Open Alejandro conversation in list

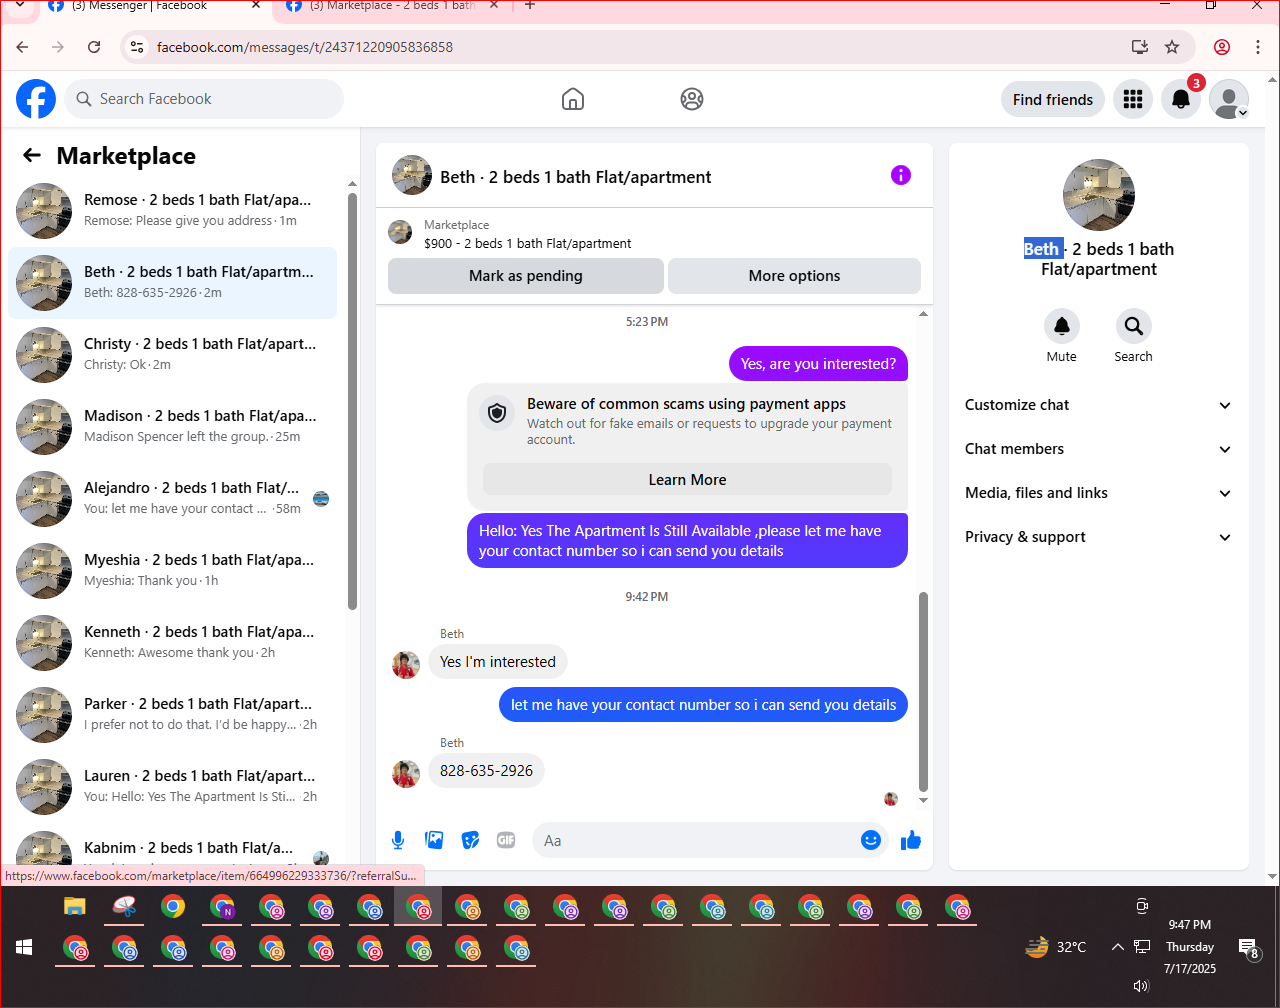point(172,498)
